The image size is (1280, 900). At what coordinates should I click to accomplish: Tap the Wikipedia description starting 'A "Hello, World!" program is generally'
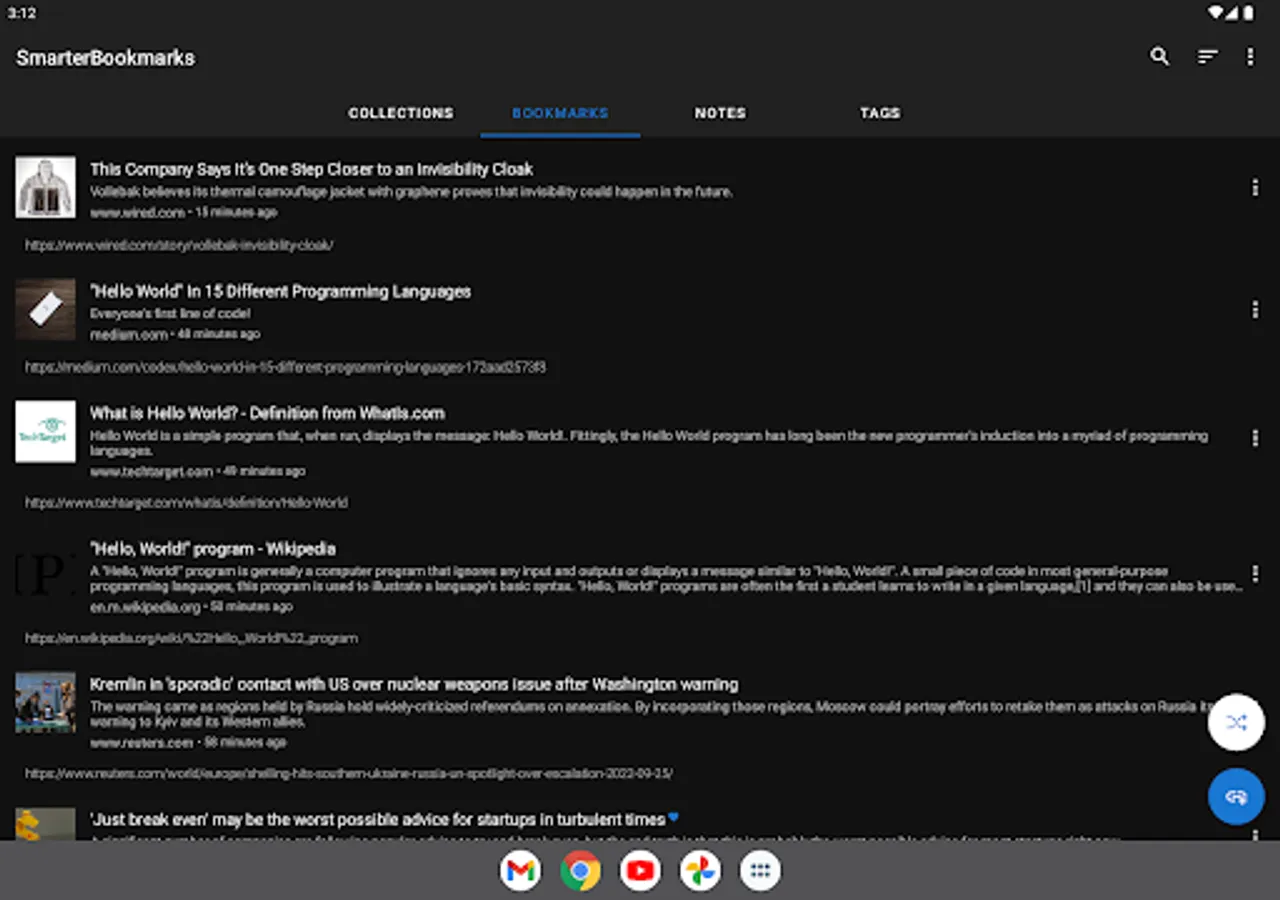pyautogui.click(x=666, y=579)
